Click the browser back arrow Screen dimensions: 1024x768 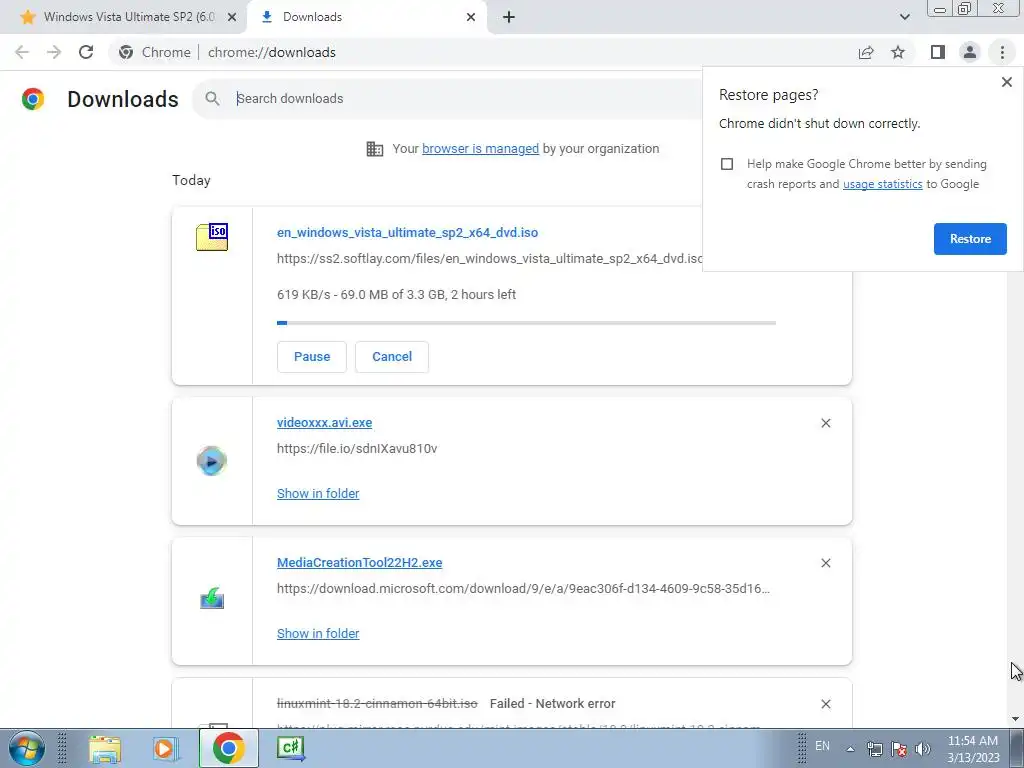[22, 52]
